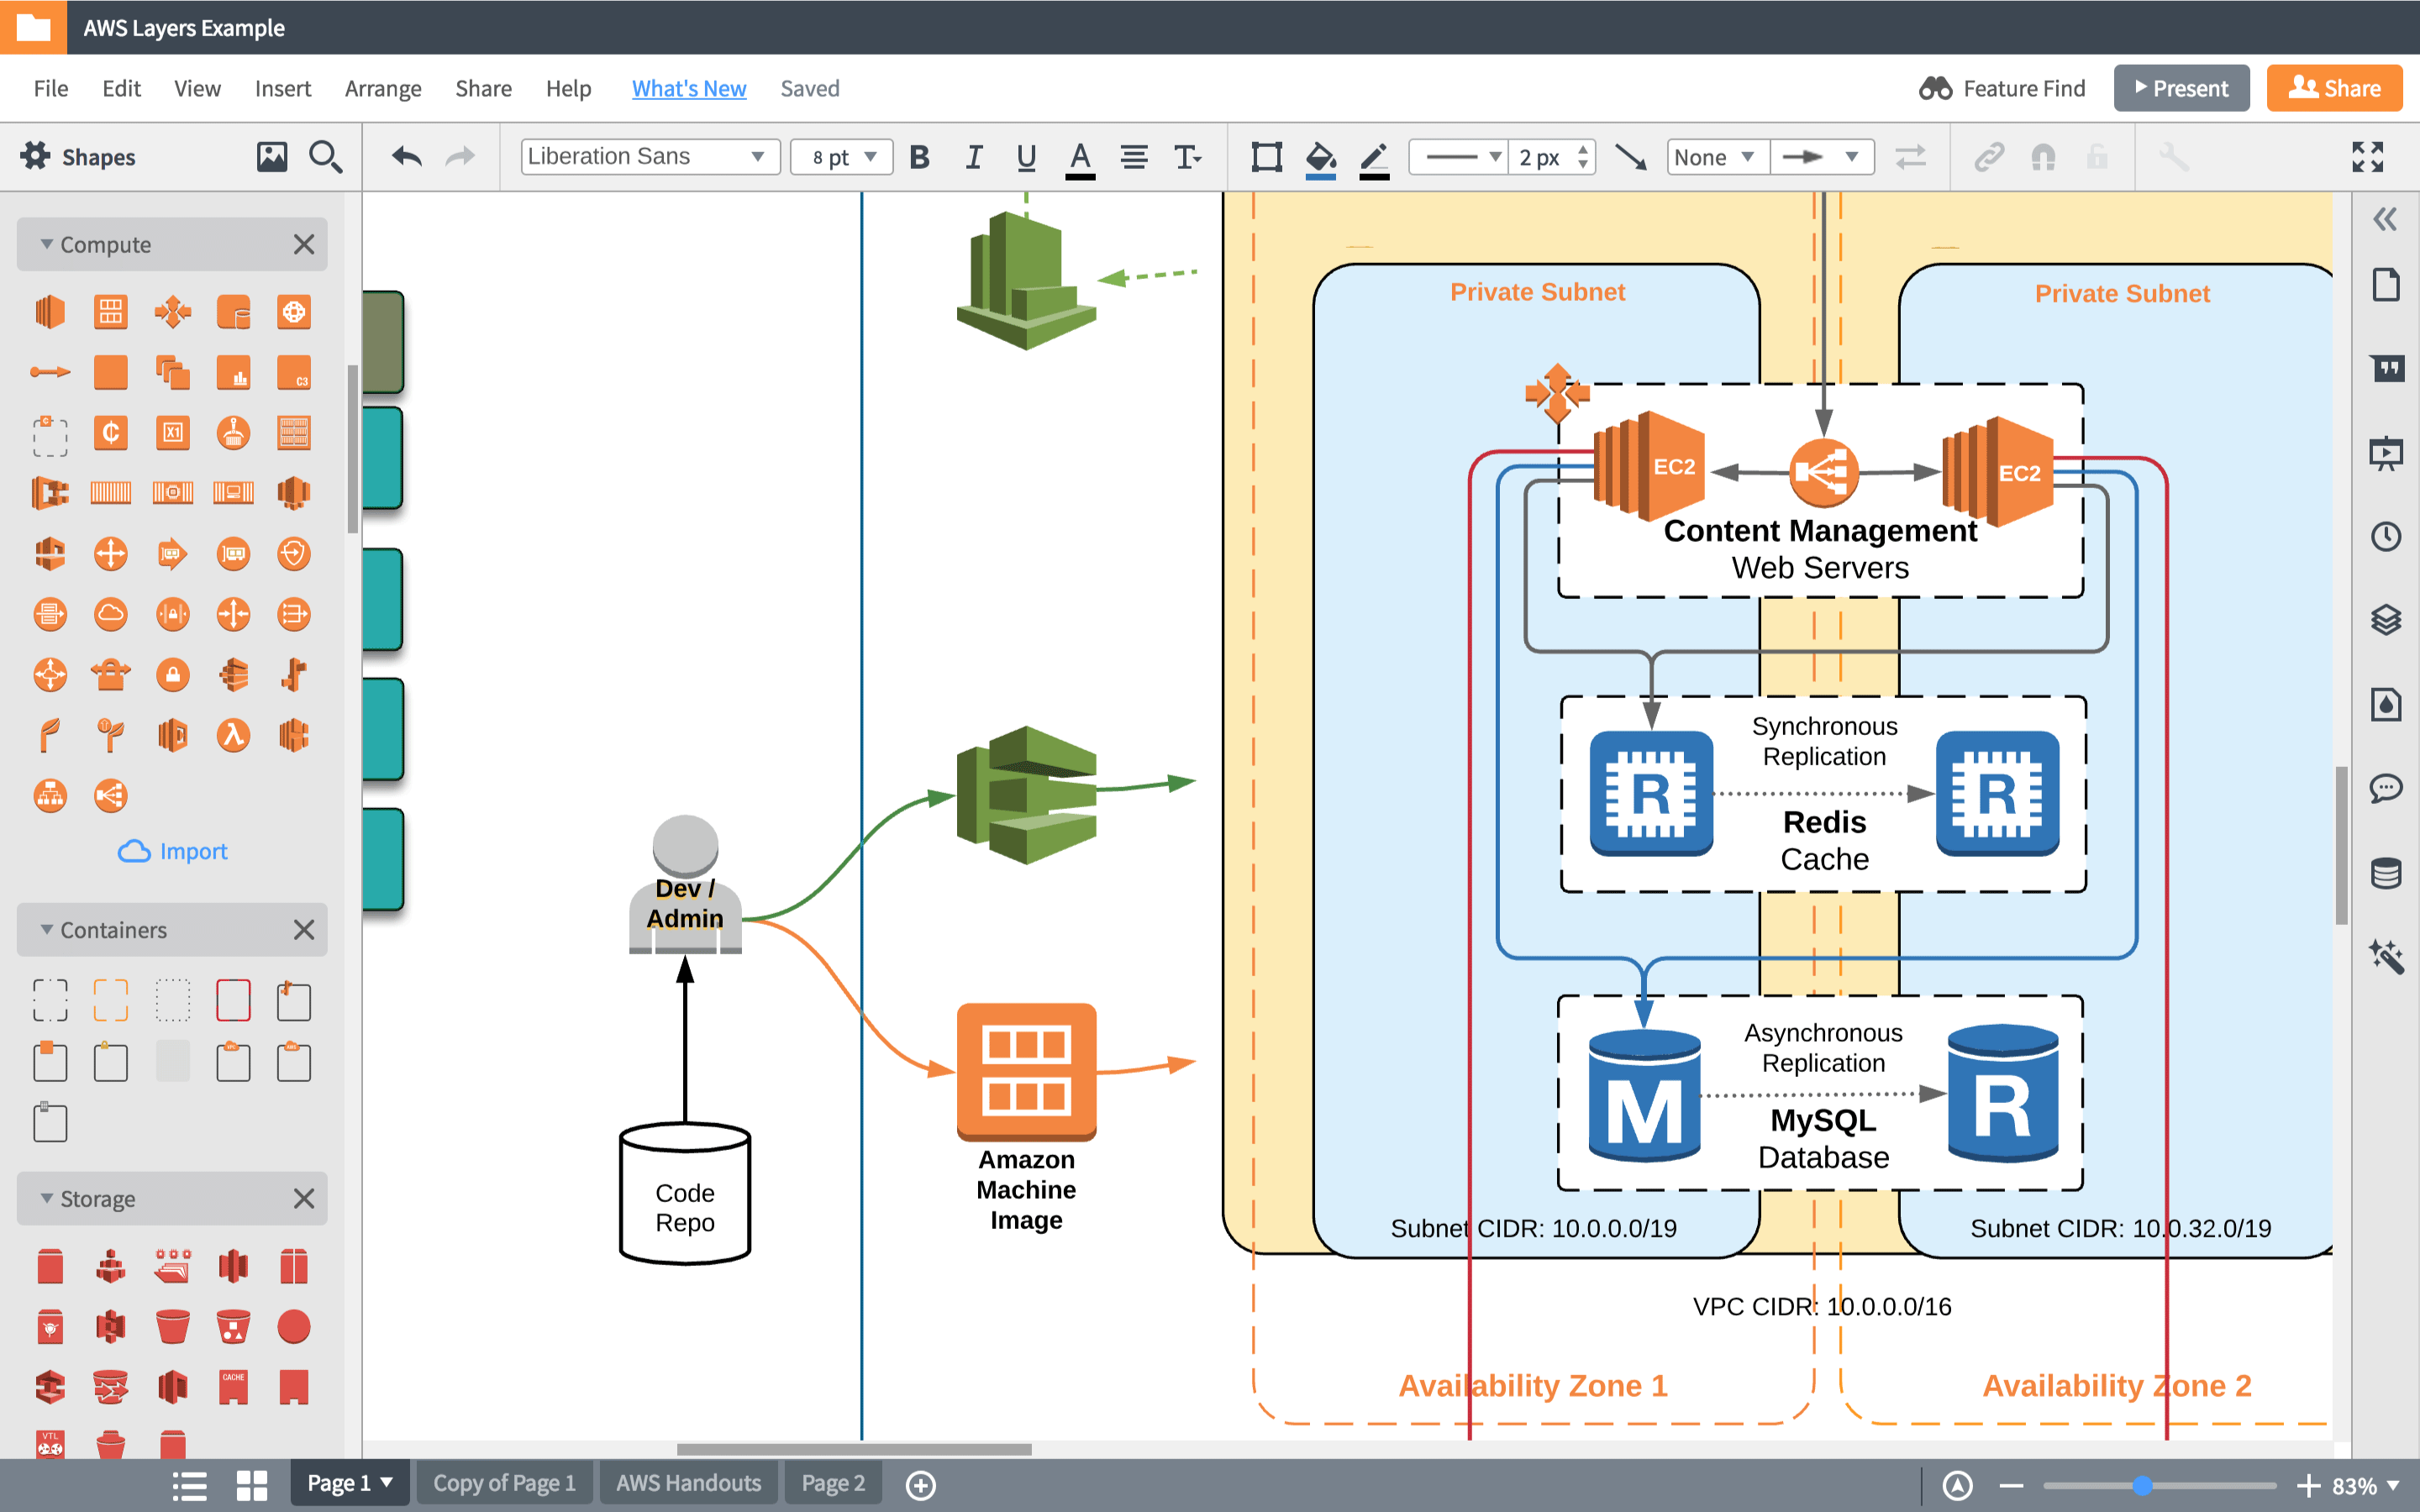Viewport: 2420px width, 1512px height.
Task: Click the underline formatting icon
Action: click(x=1024, y=157)
